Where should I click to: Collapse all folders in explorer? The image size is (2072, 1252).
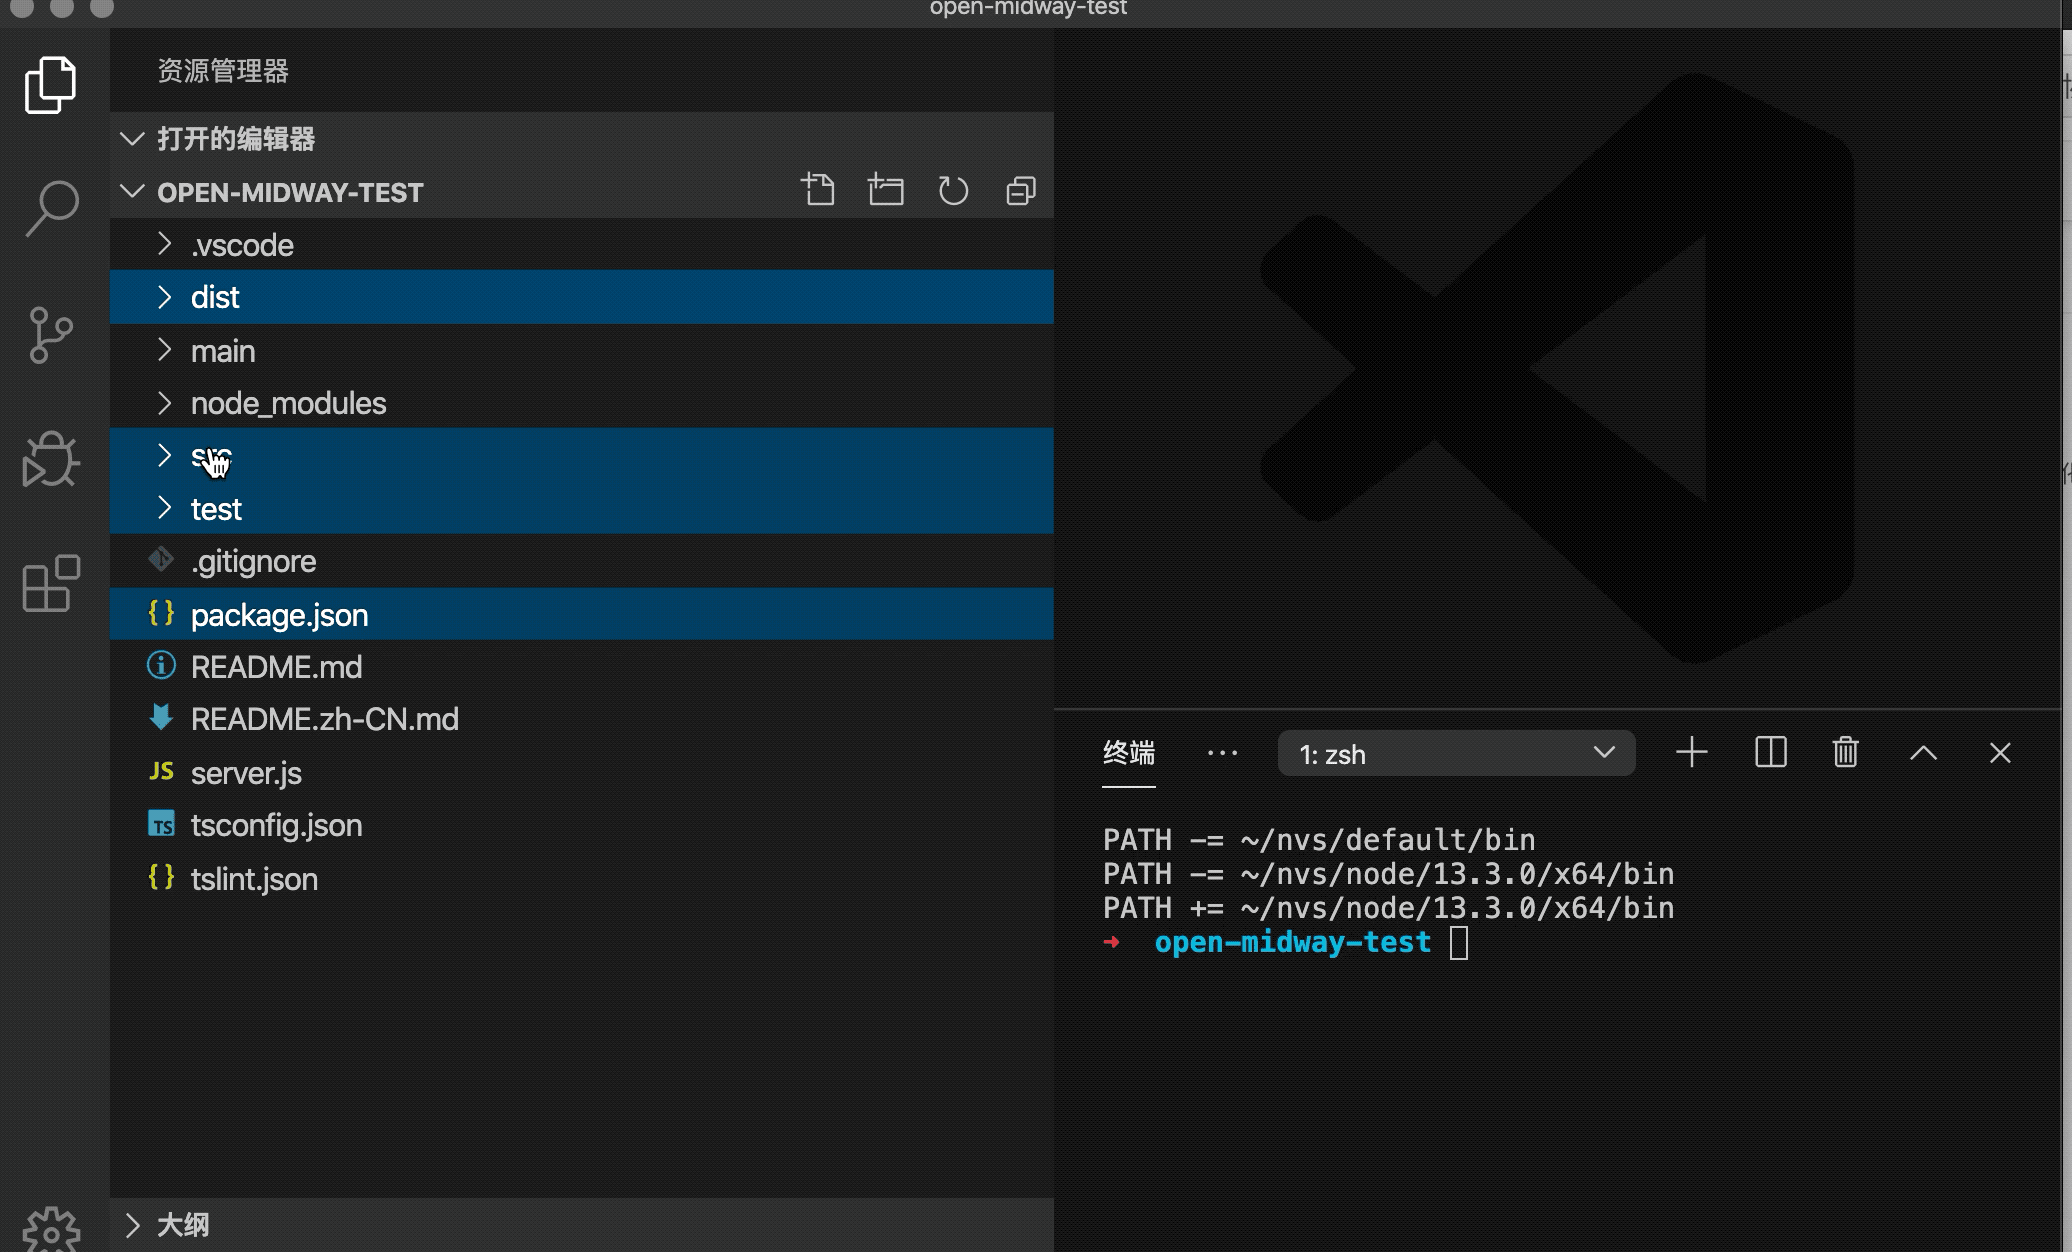coord(1020,190)
